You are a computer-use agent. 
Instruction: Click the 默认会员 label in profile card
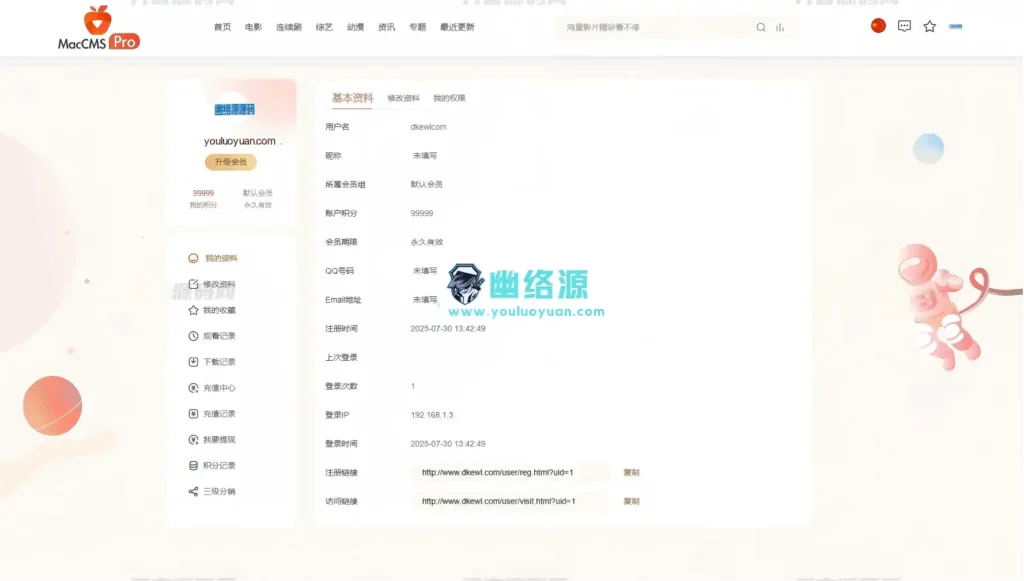(258, 193)
